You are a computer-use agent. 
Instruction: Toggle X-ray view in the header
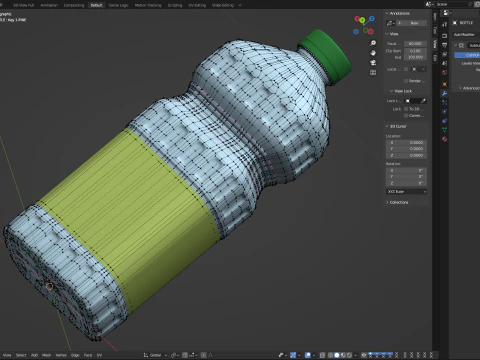click(322, 355)
